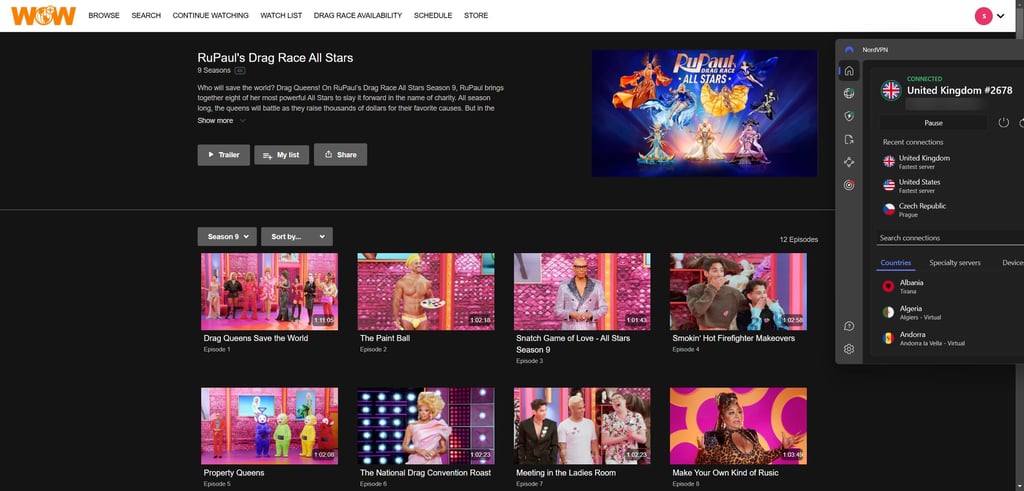Open Snatch Game of Love thumbnail
Image resolution: width=1024 pixels, height=491 pixels.
[582, 291]
